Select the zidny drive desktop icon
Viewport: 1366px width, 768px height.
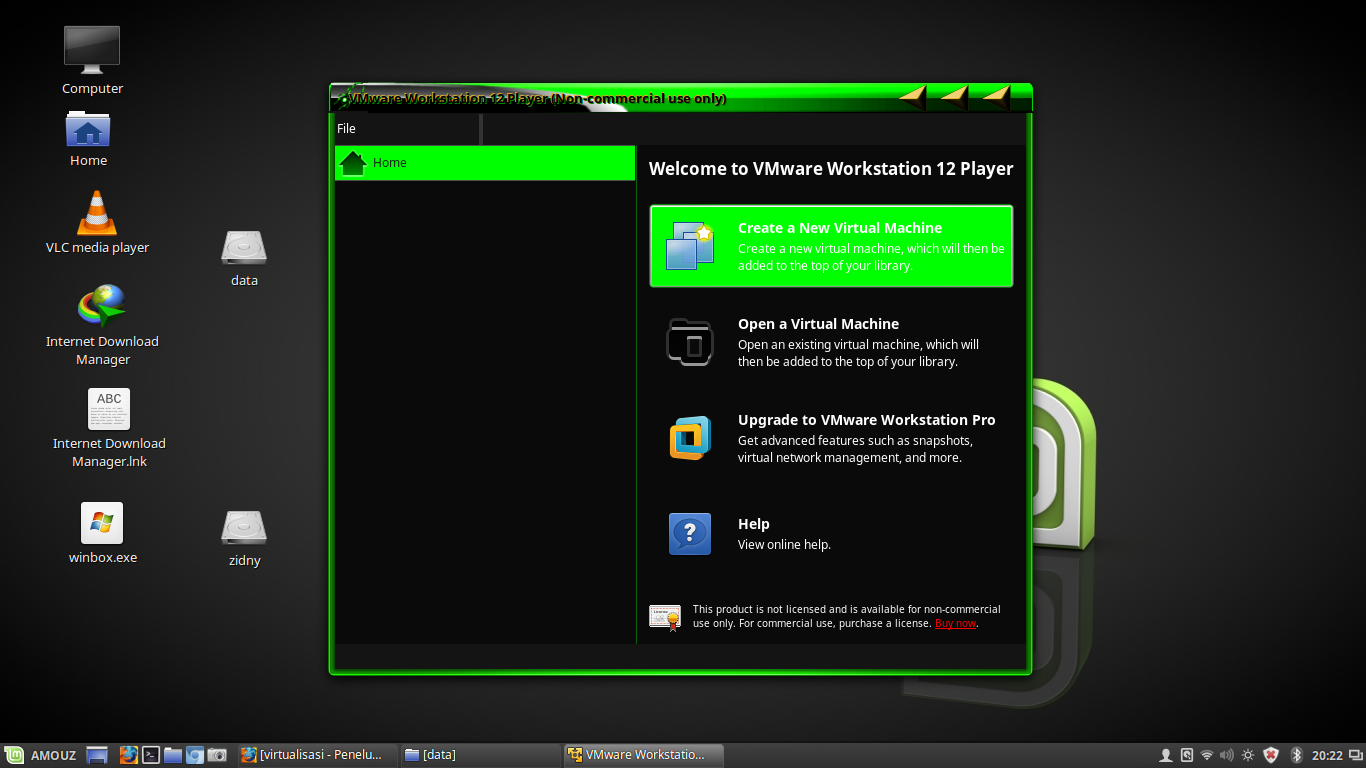244,539
